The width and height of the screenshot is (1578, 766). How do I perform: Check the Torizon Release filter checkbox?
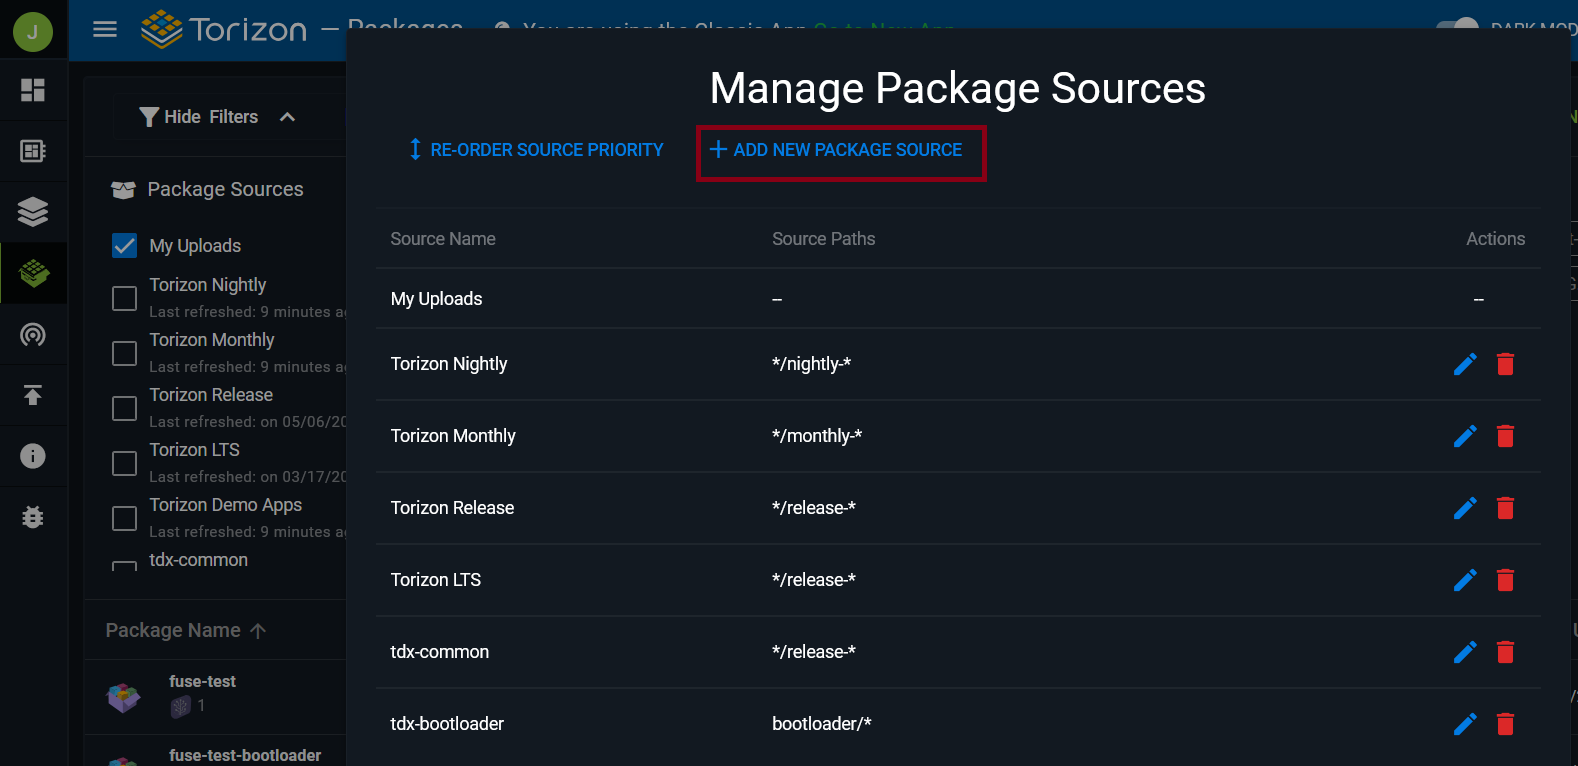pyautogui.click(x=125, y=408)
